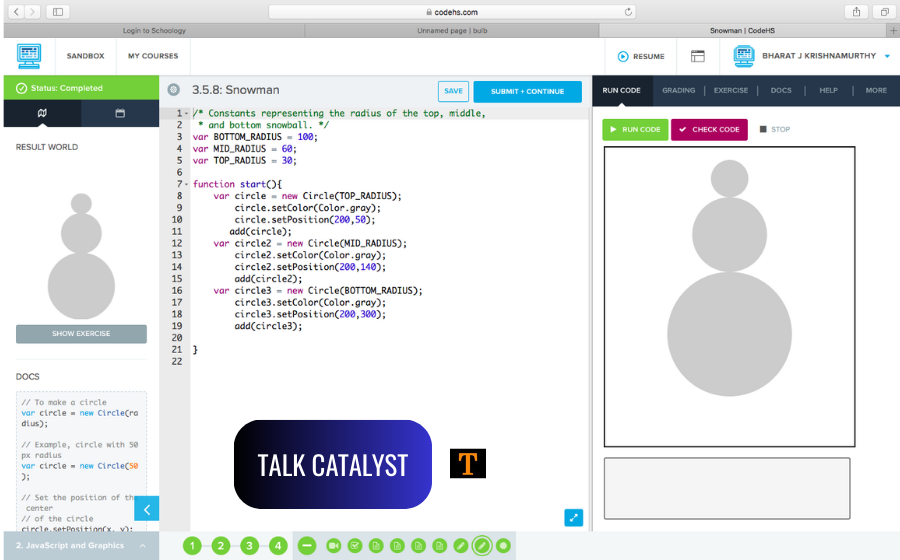
Task: Toggle Safari sidebar view button
Action: 57,12
